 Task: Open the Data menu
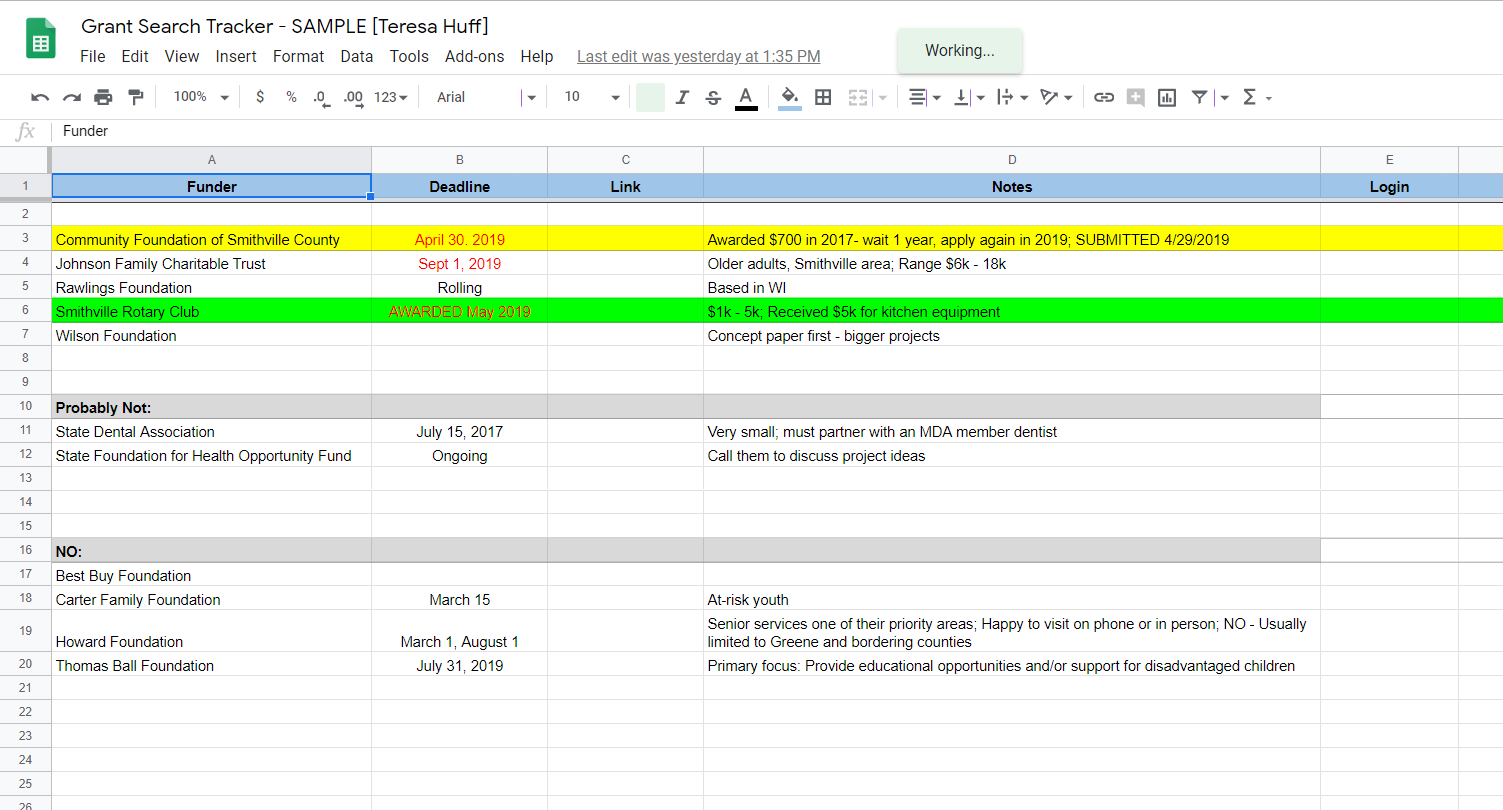click(x=357, y=57)
